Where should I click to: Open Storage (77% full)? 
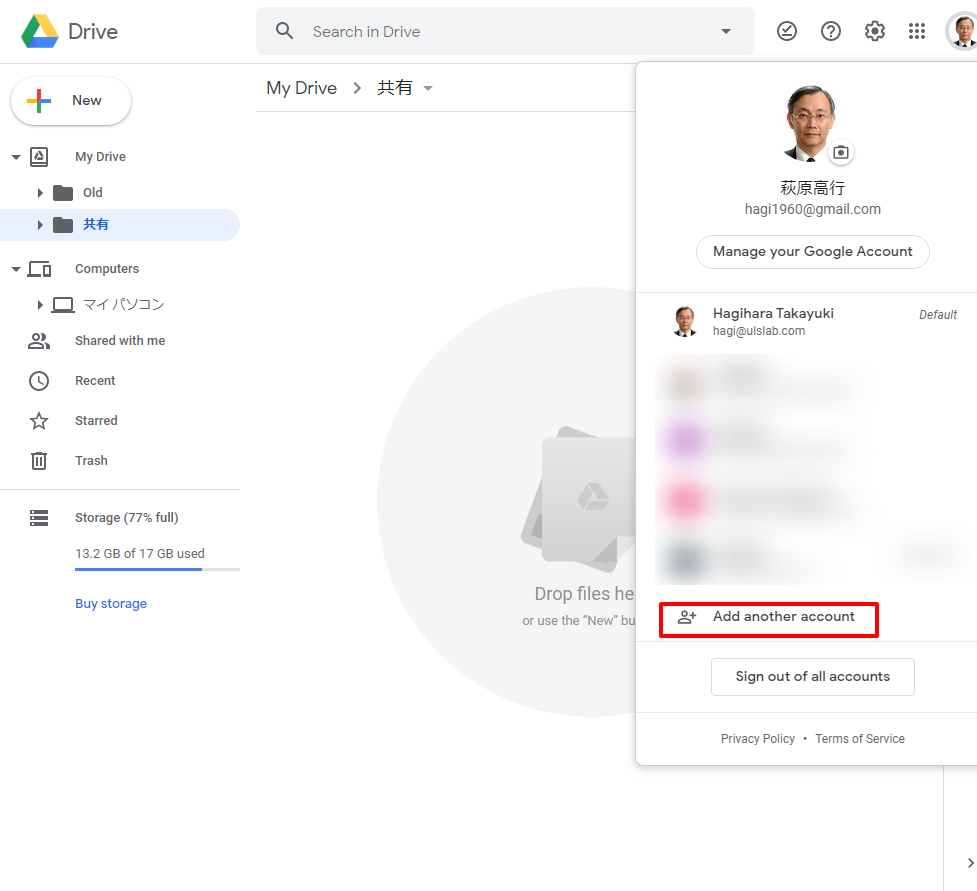point(126,518)
